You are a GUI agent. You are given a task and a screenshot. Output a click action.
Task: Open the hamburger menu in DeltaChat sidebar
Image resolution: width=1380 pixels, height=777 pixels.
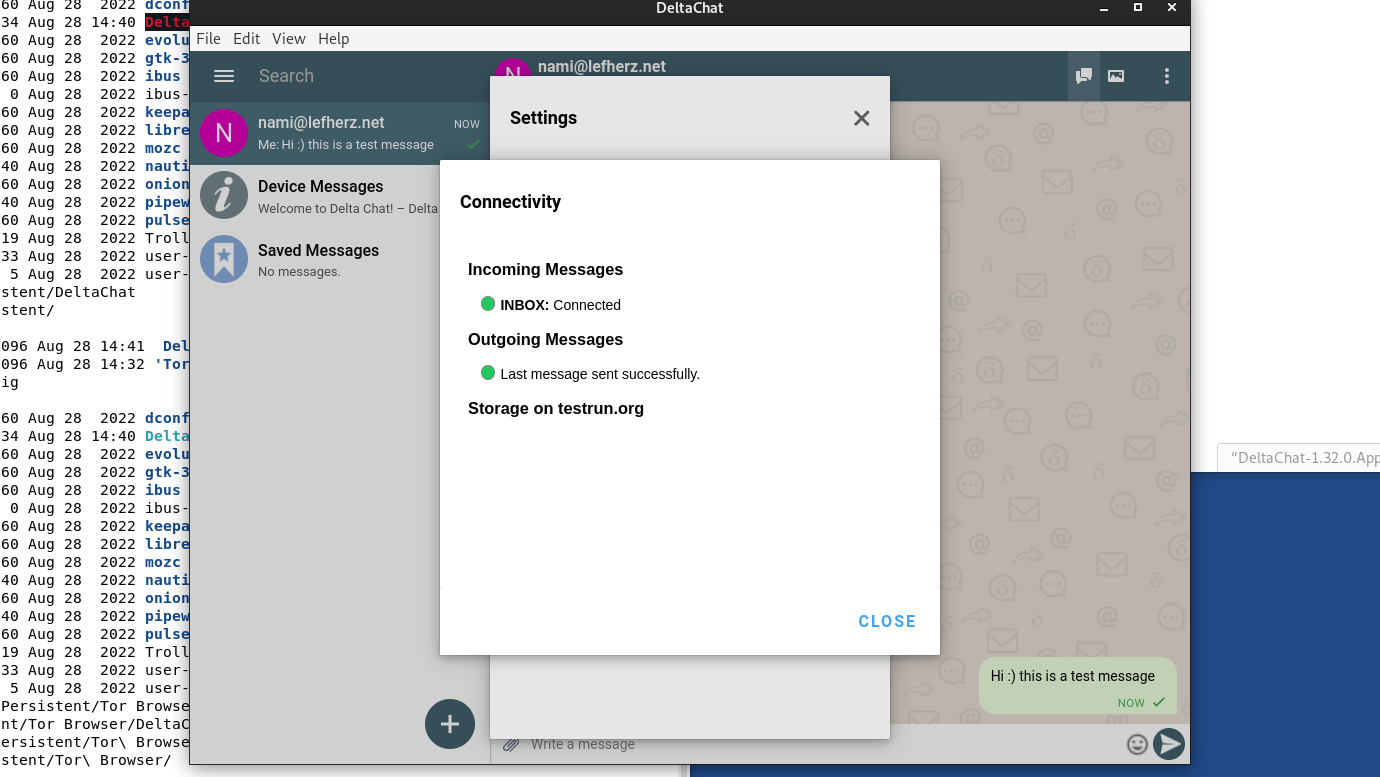pos(224,76)
